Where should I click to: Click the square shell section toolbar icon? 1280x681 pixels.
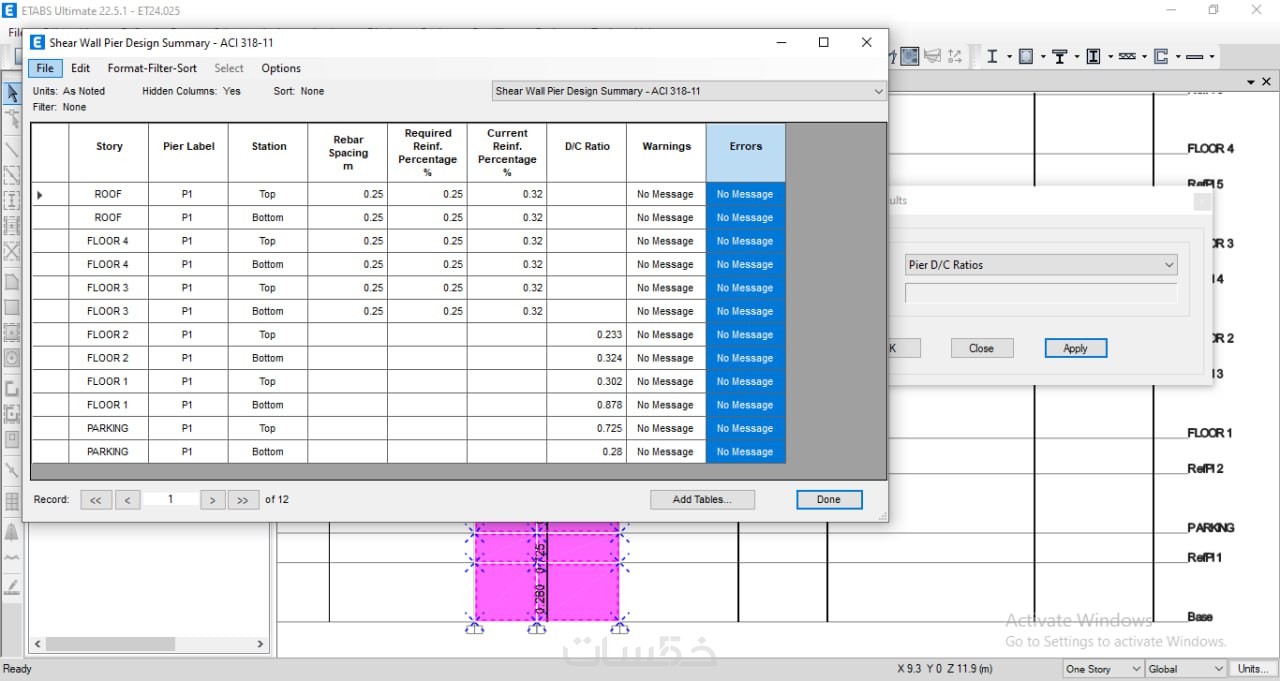[1026, 56]
